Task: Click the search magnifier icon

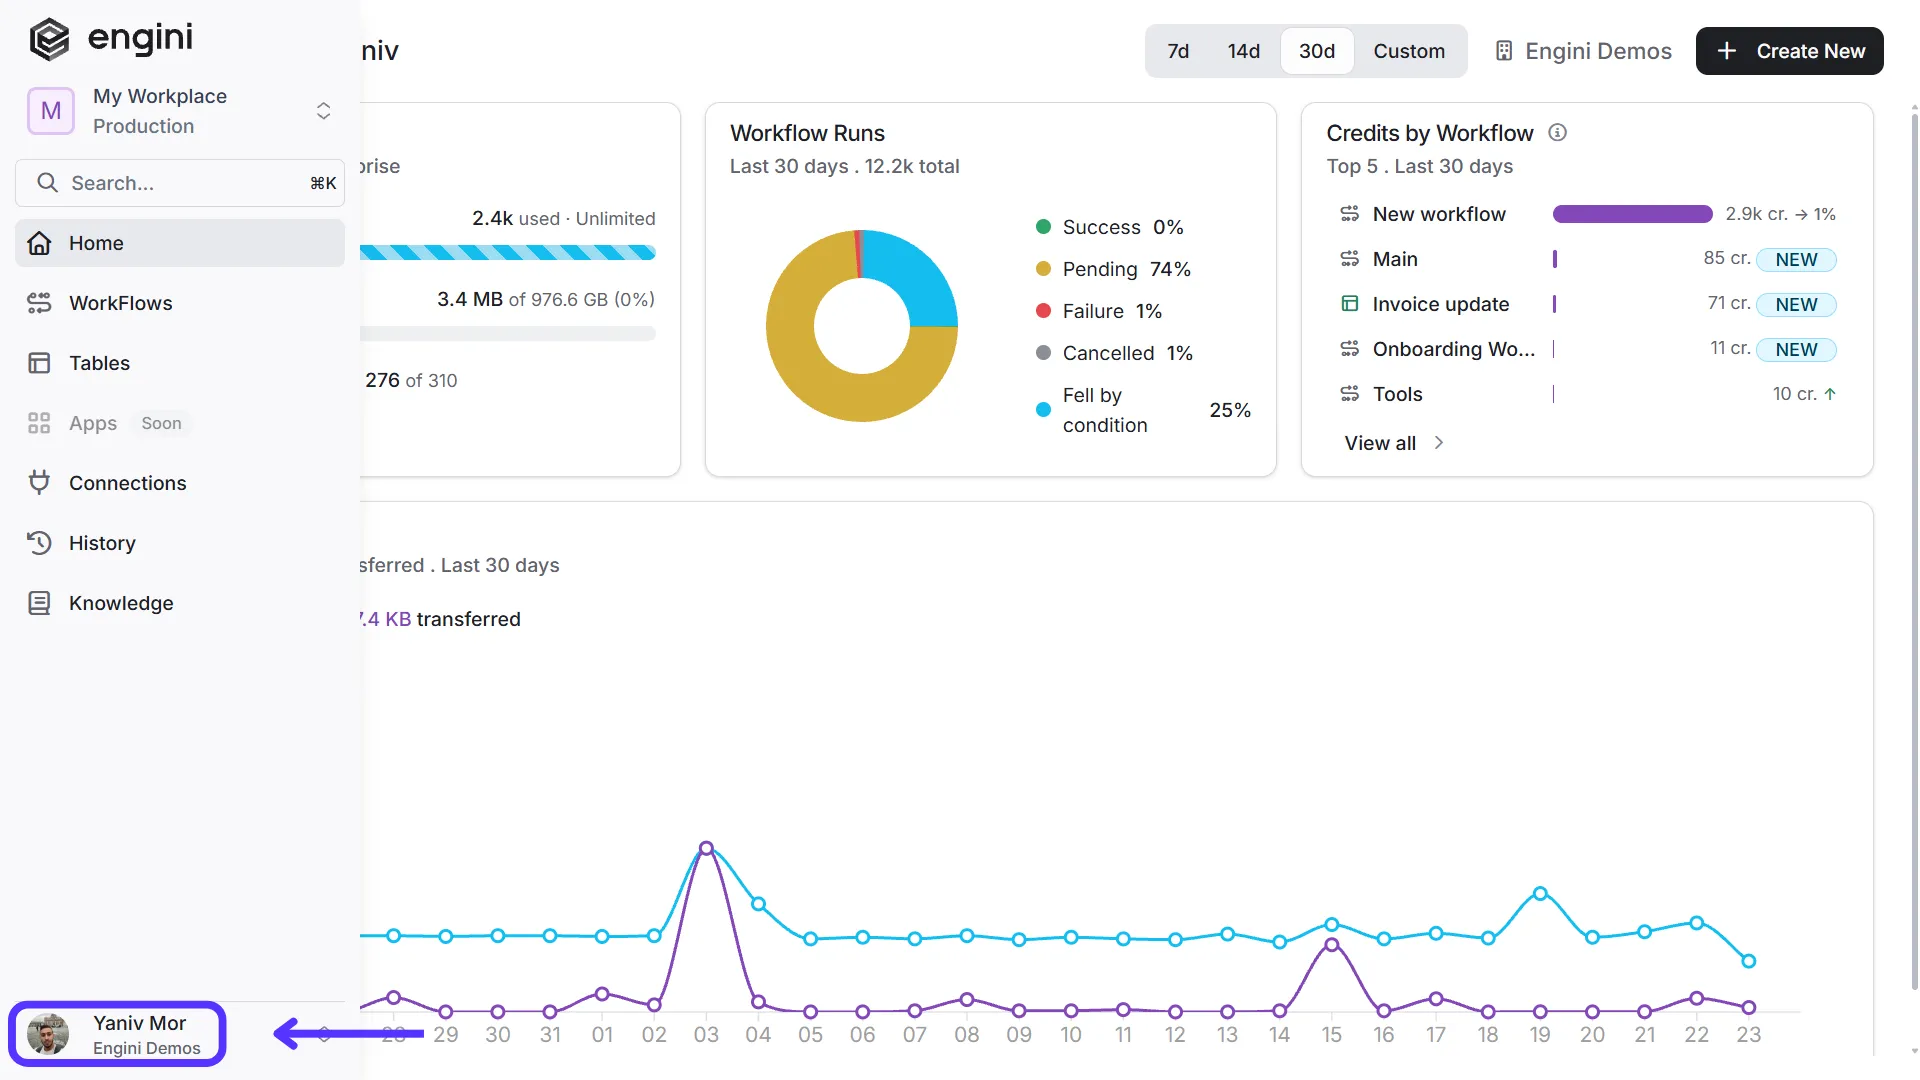Action: coord(47,183)
